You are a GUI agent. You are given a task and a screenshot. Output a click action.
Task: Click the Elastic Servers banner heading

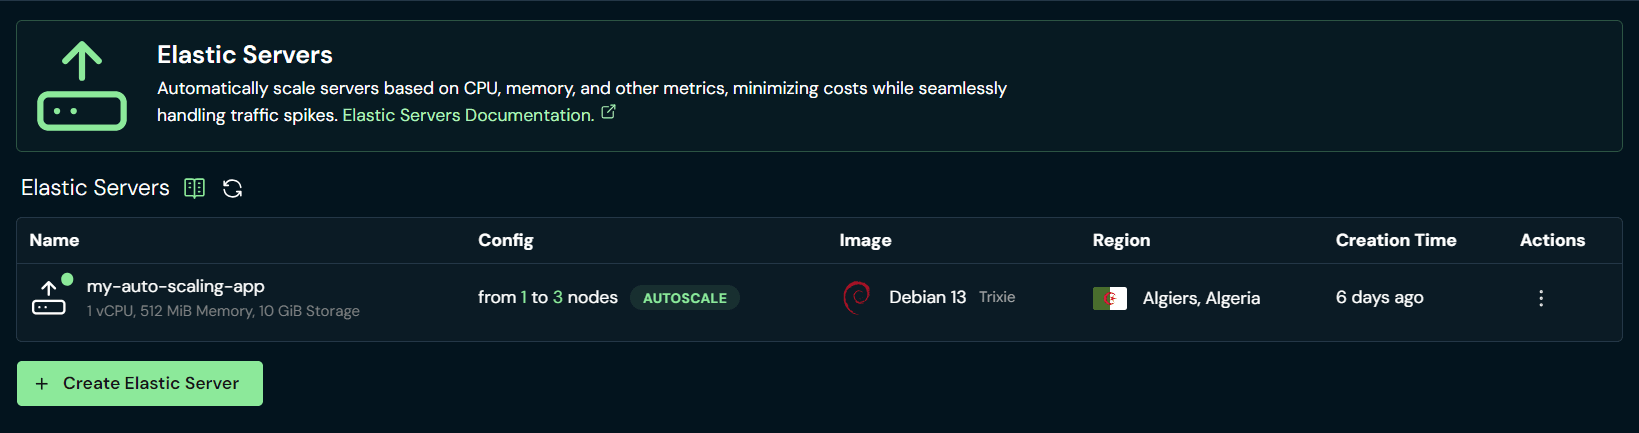[245, 55]
